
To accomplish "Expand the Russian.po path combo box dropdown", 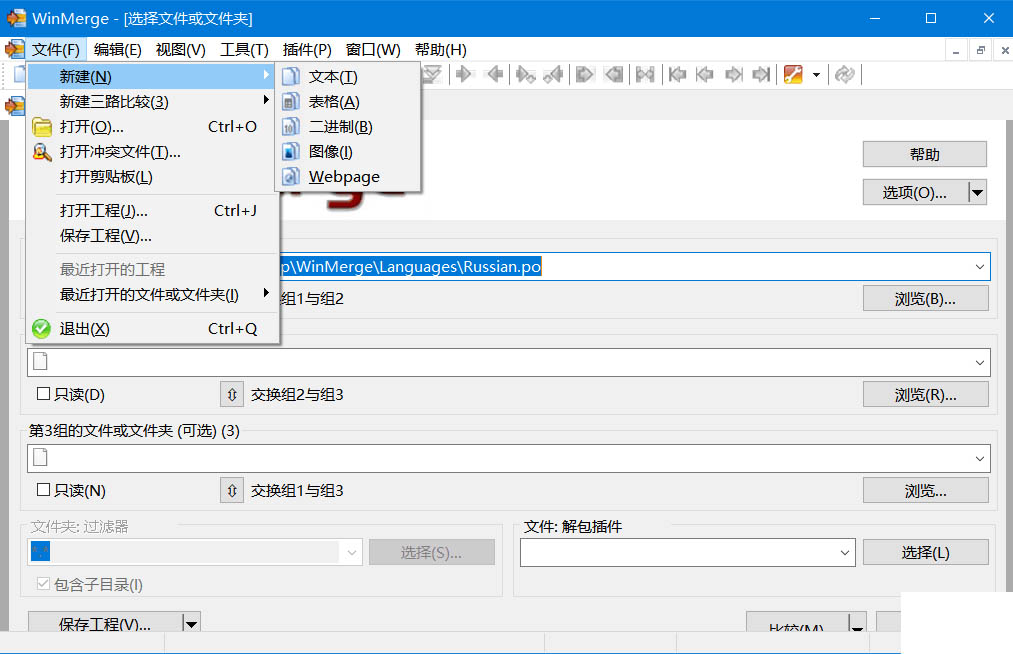I will point(979,267).
